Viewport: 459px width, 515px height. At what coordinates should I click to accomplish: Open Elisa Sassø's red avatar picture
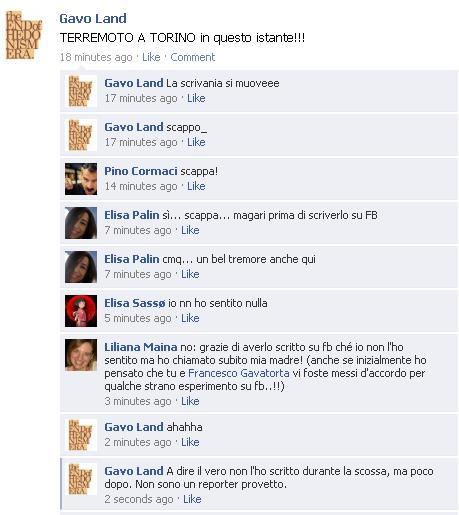point(81,311)
